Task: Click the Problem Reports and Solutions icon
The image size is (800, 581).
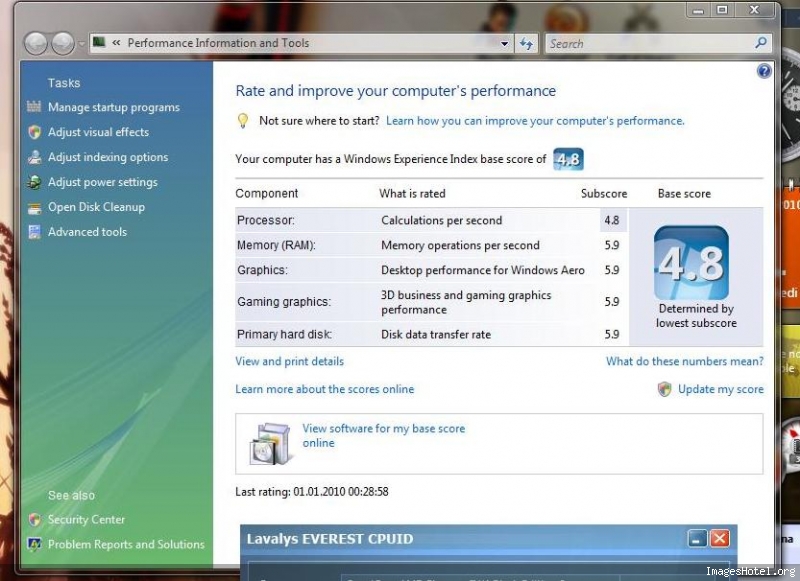Action: tap(35, 544)
